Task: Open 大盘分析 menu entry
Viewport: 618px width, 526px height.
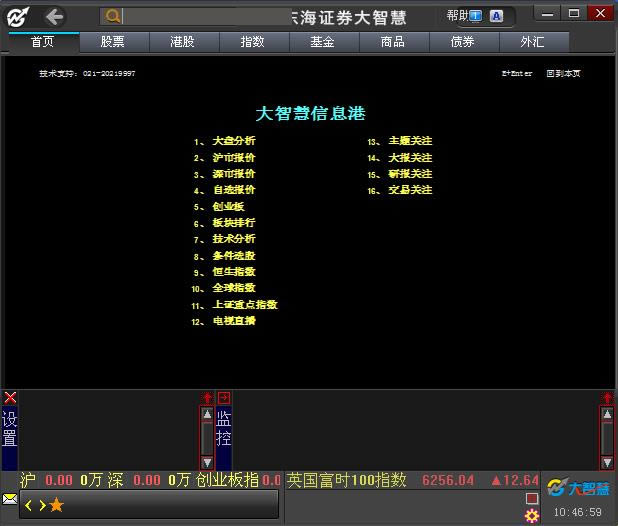Action: pos(234,141)
